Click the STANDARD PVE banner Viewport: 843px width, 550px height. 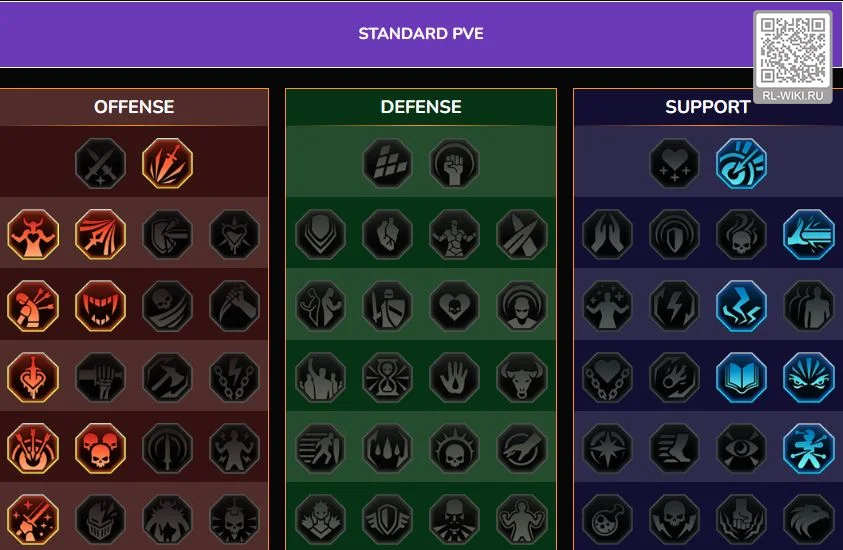point(421,34)
